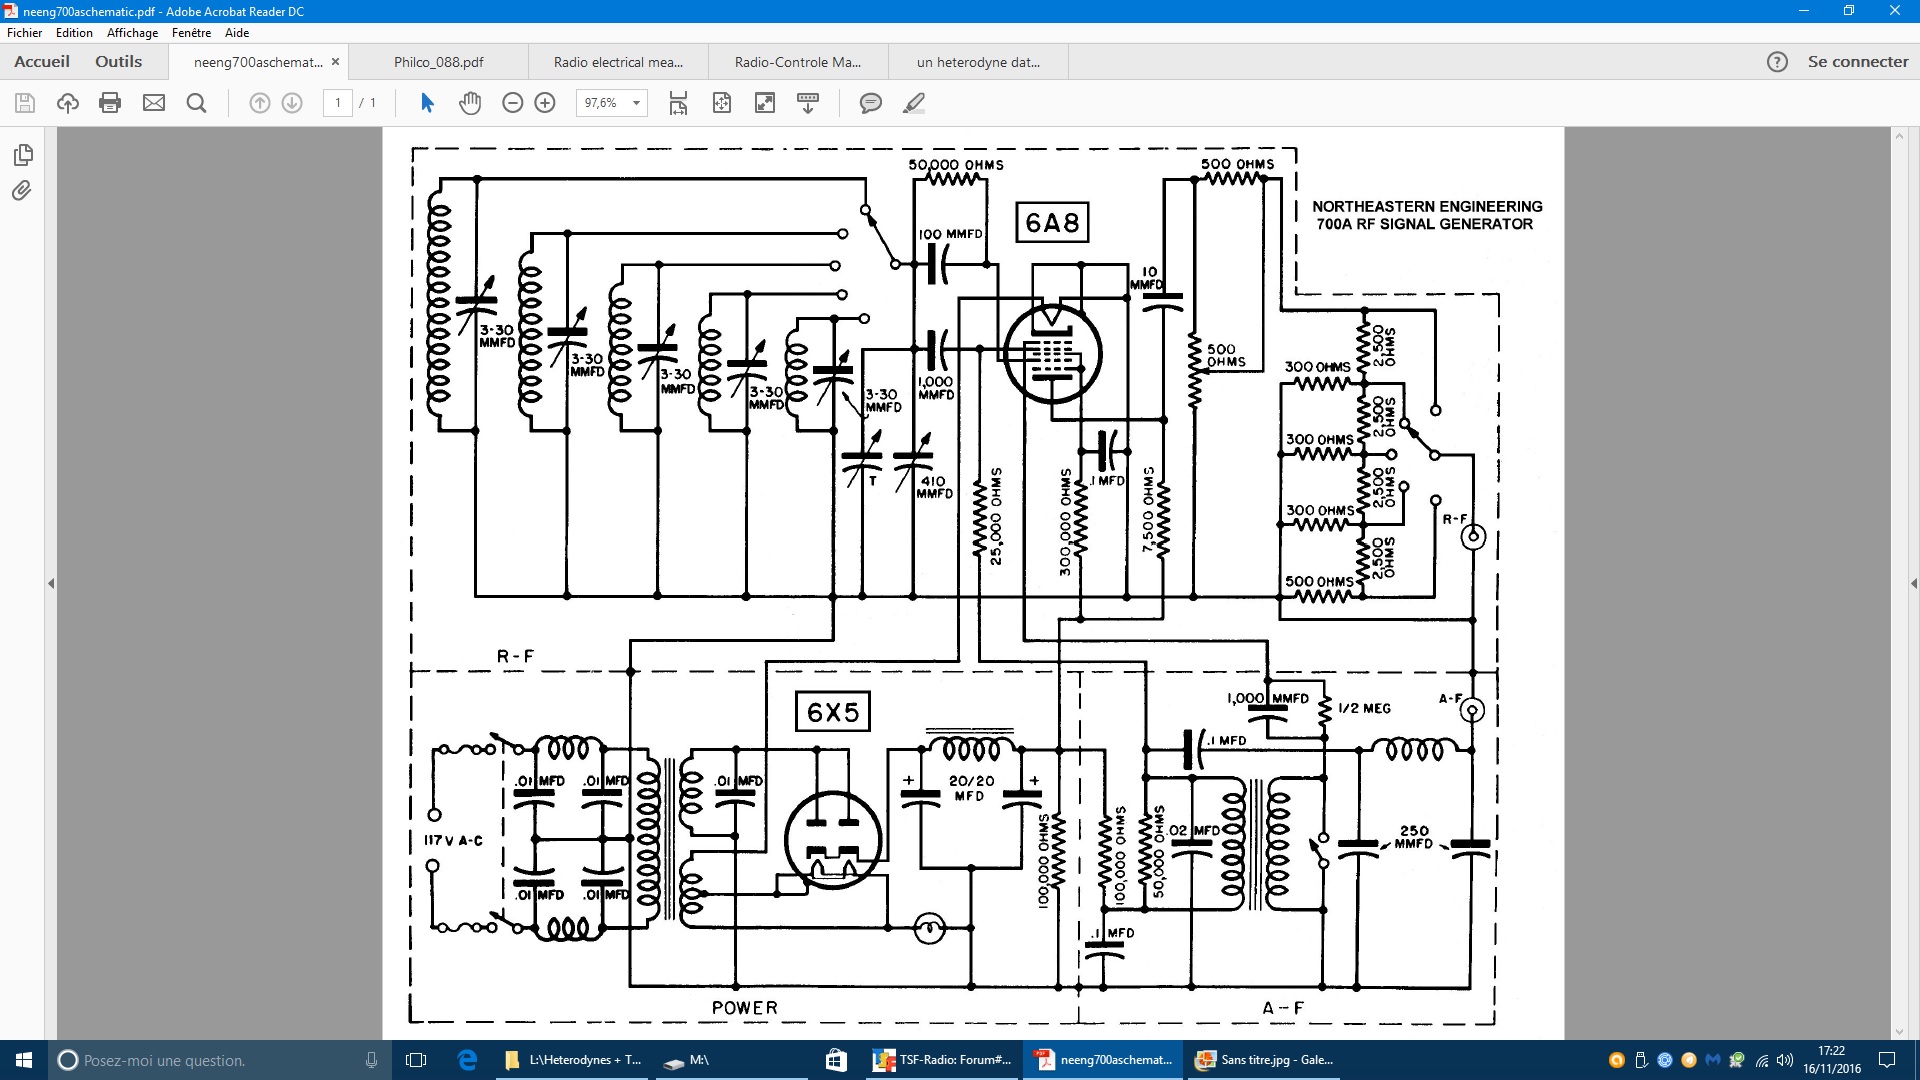Open attachments paperclip panel
This screenshot has width=1920, height=1080.
22,191
